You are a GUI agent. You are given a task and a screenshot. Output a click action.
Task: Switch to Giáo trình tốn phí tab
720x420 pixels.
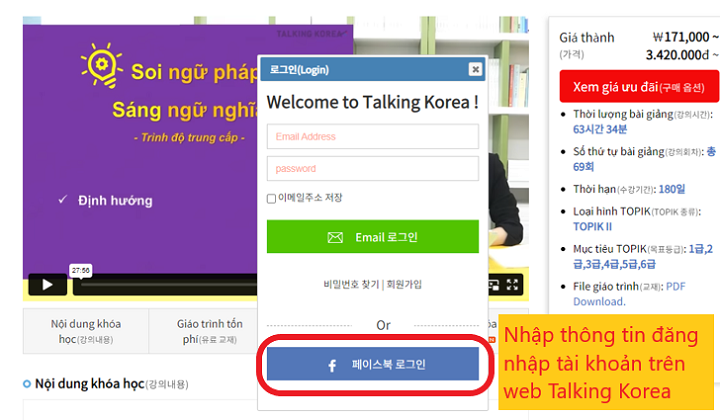(203, 331)
